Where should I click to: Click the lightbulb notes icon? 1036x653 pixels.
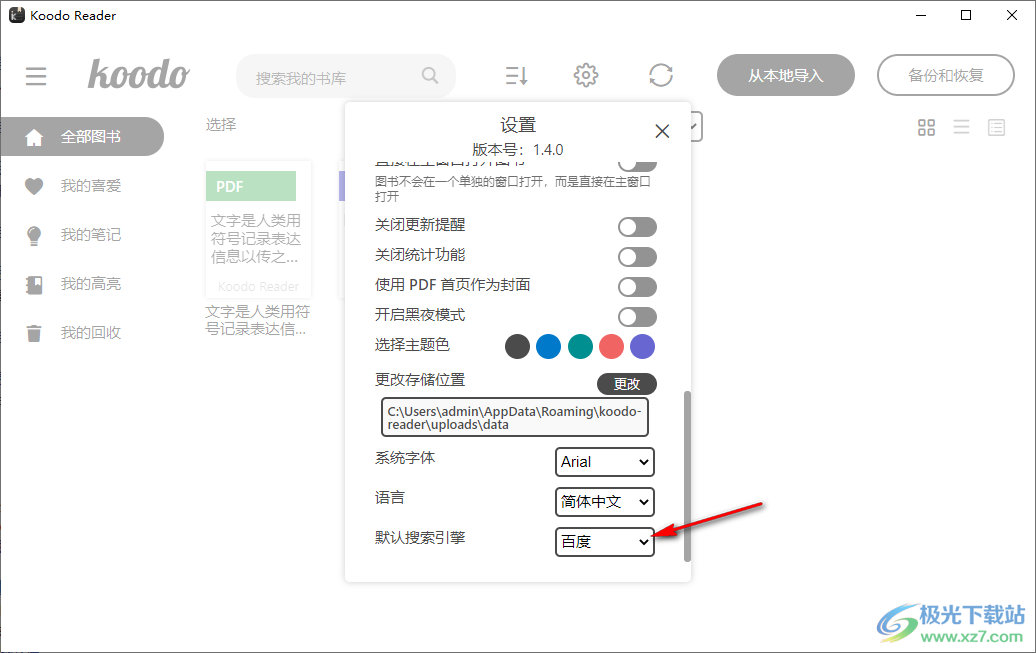tap(34, 235)
